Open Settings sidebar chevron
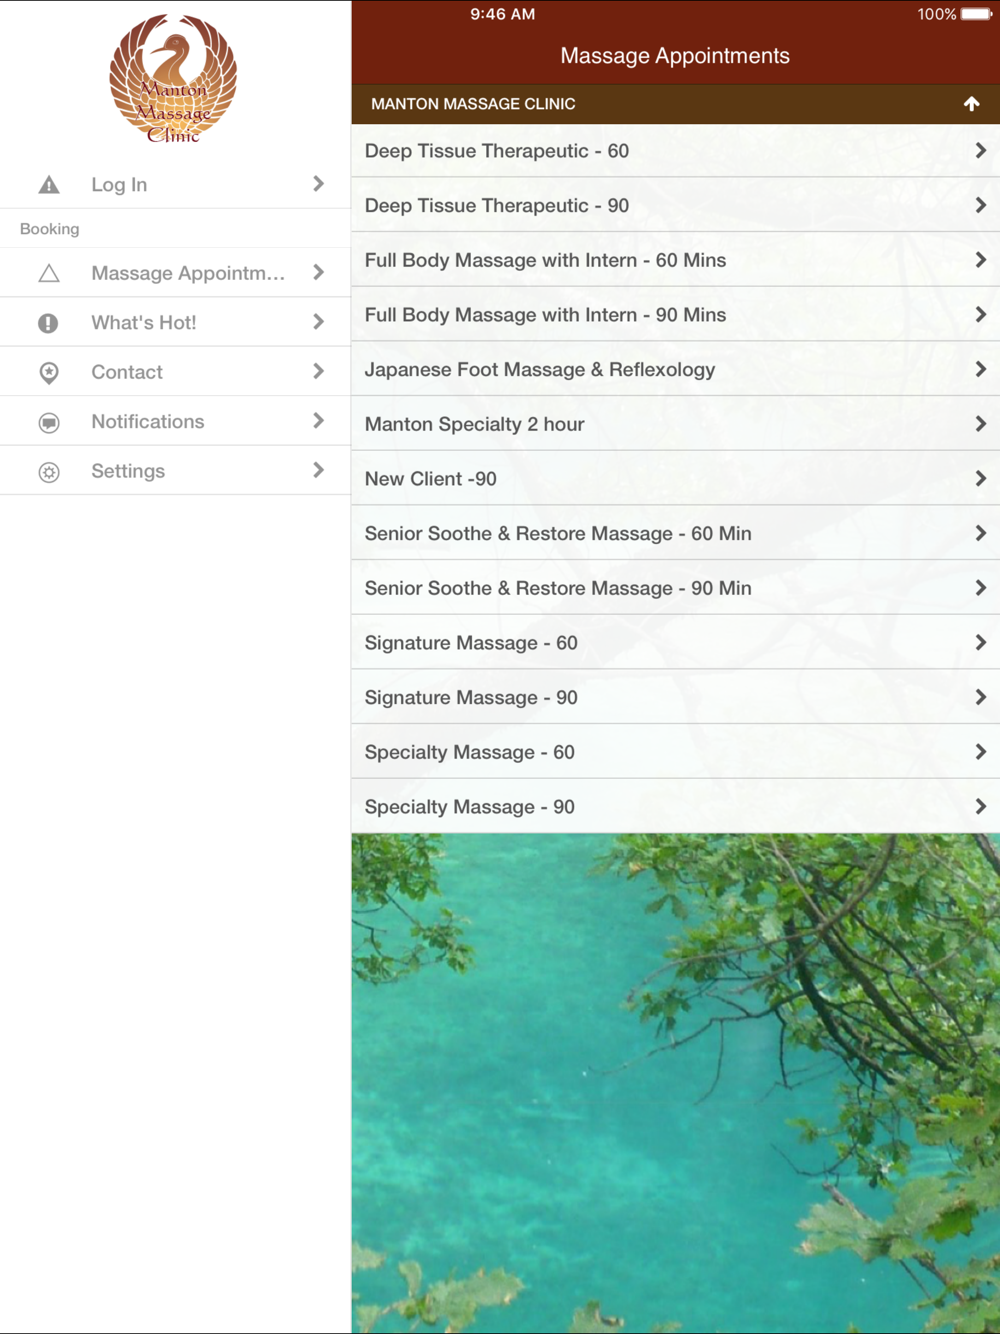This screenshot has width=1000, height=1334. [x=318, y=470]
